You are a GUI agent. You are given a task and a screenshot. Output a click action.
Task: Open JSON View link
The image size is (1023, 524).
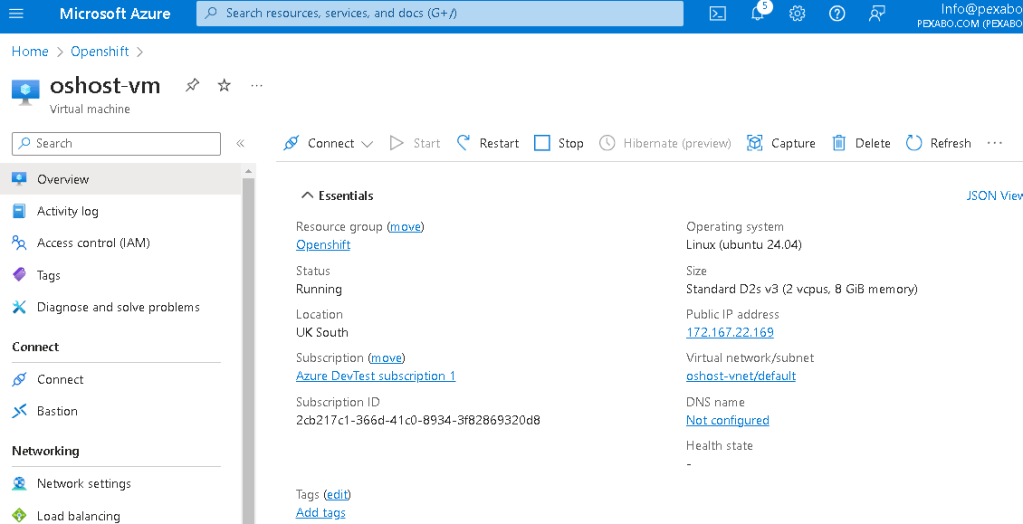[x=994, y=196]
